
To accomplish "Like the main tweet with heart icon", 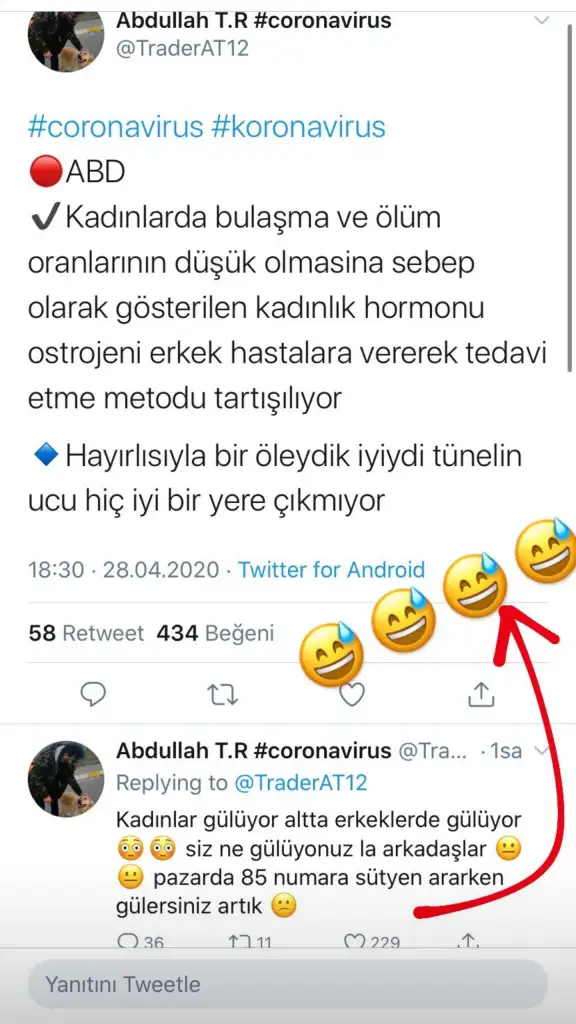I will [x=352, y=695].
